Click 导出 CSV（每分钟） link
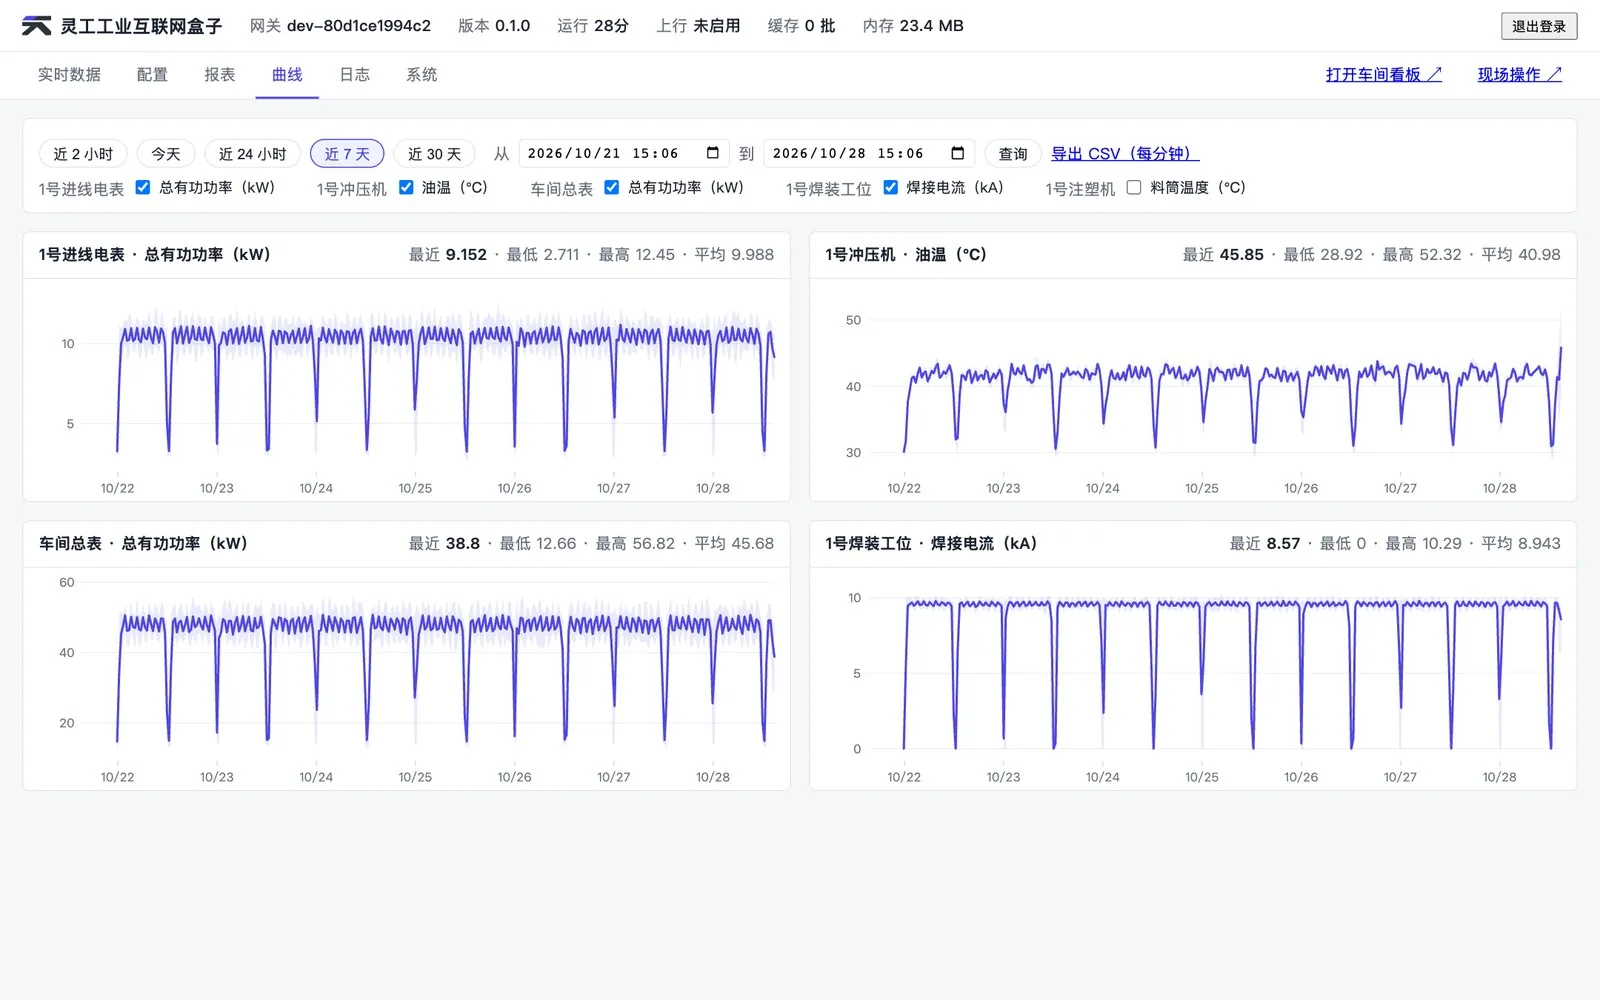Image resolution: width=1600 pixels, height=1000 pixels. [x=1125, y=154]
